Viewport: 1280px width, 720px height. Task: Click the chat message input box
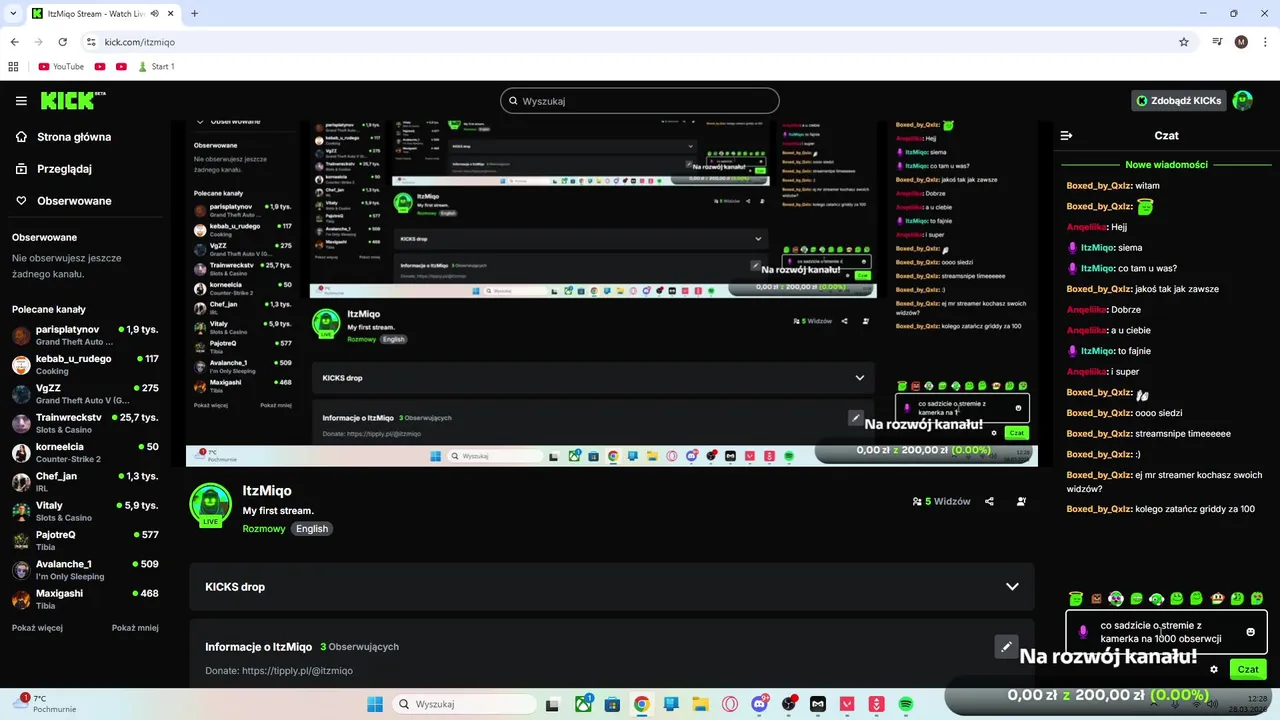click(x=1166, y=632)
